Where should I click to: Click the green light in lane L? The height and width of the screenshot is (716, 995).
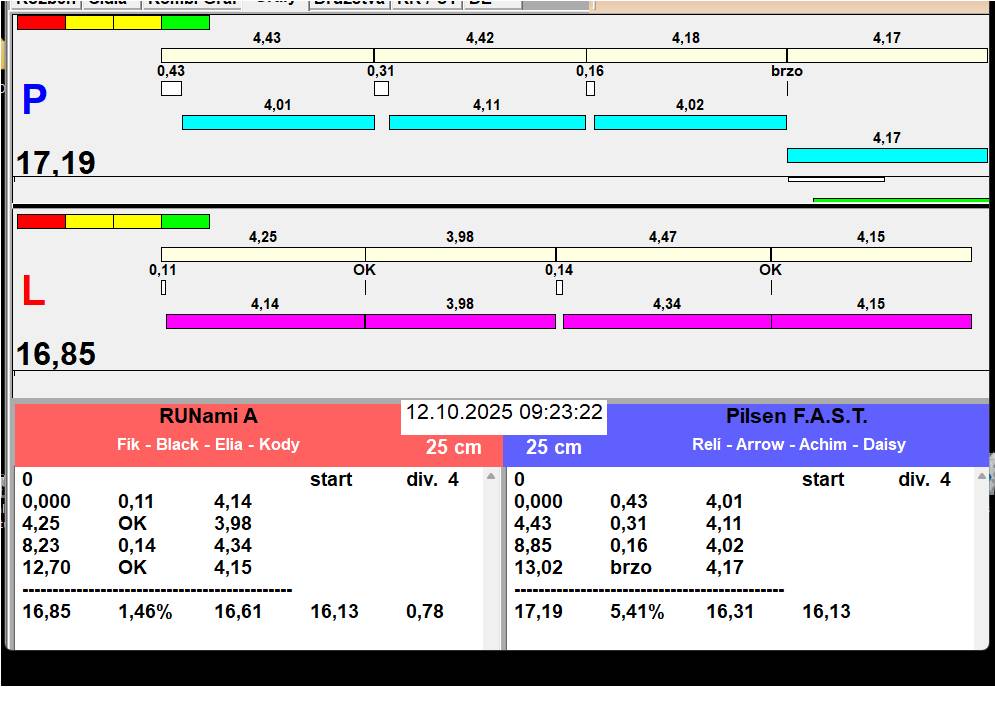tap(185, 222)
